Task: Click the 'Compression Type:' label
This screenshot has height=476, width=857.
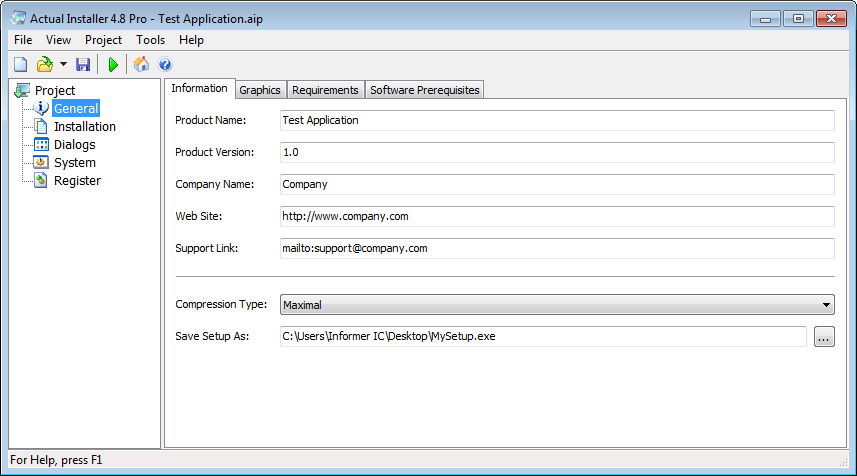Action: point(221,304)
